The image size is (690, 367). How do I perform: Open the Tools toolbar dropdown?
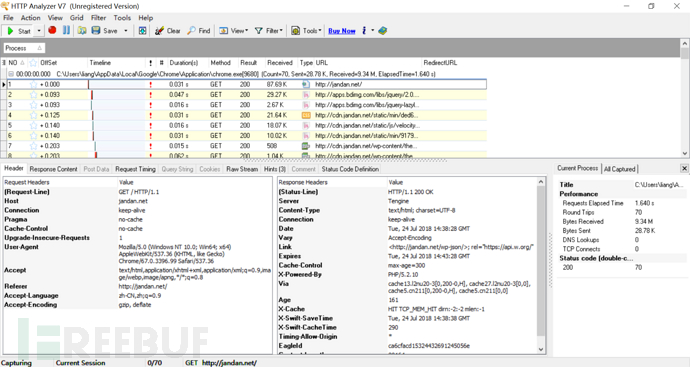coord(306,31)
